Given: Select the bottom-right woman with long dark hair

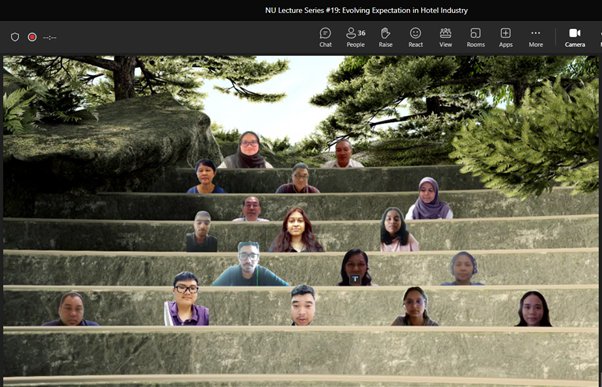Looking at the screenshot, I should click(x=533, y=309).
